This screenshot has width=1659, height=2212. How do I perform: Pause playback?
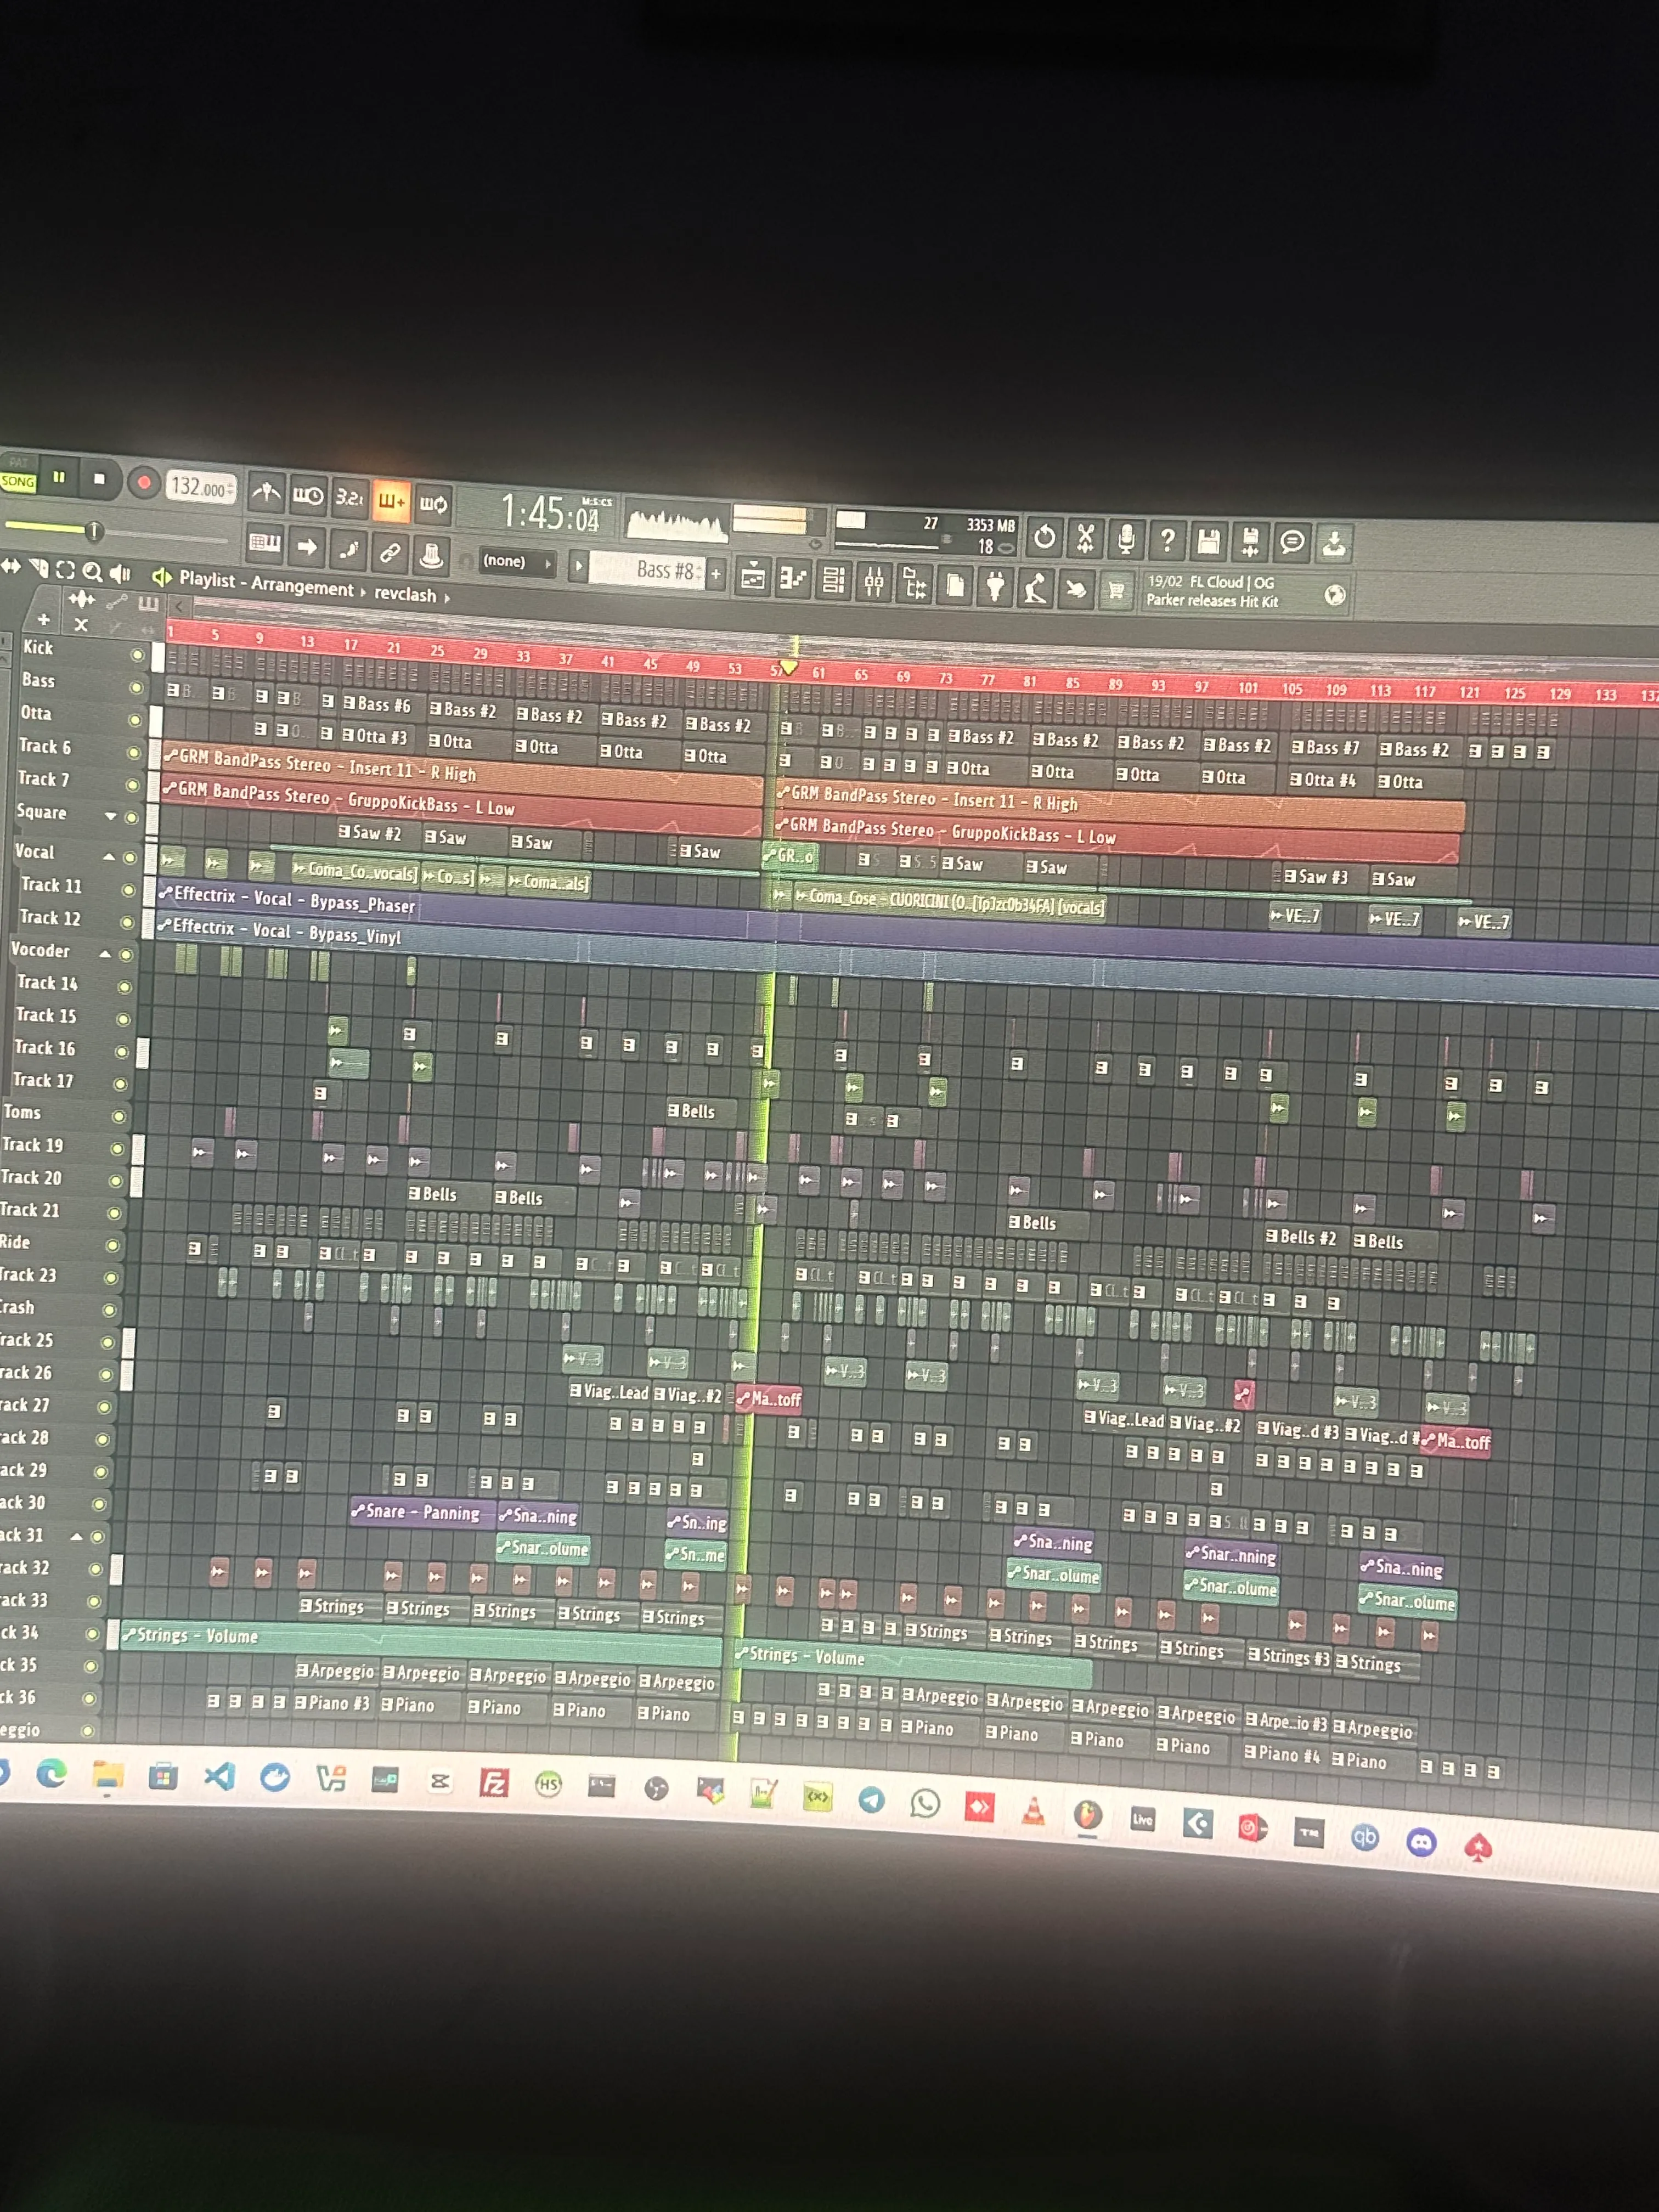[x=59, y=477]
